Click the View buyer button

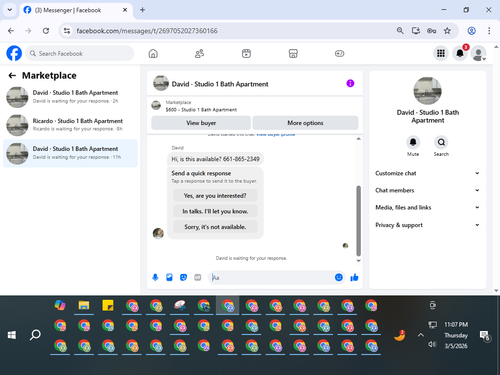(x=201, y=123)
